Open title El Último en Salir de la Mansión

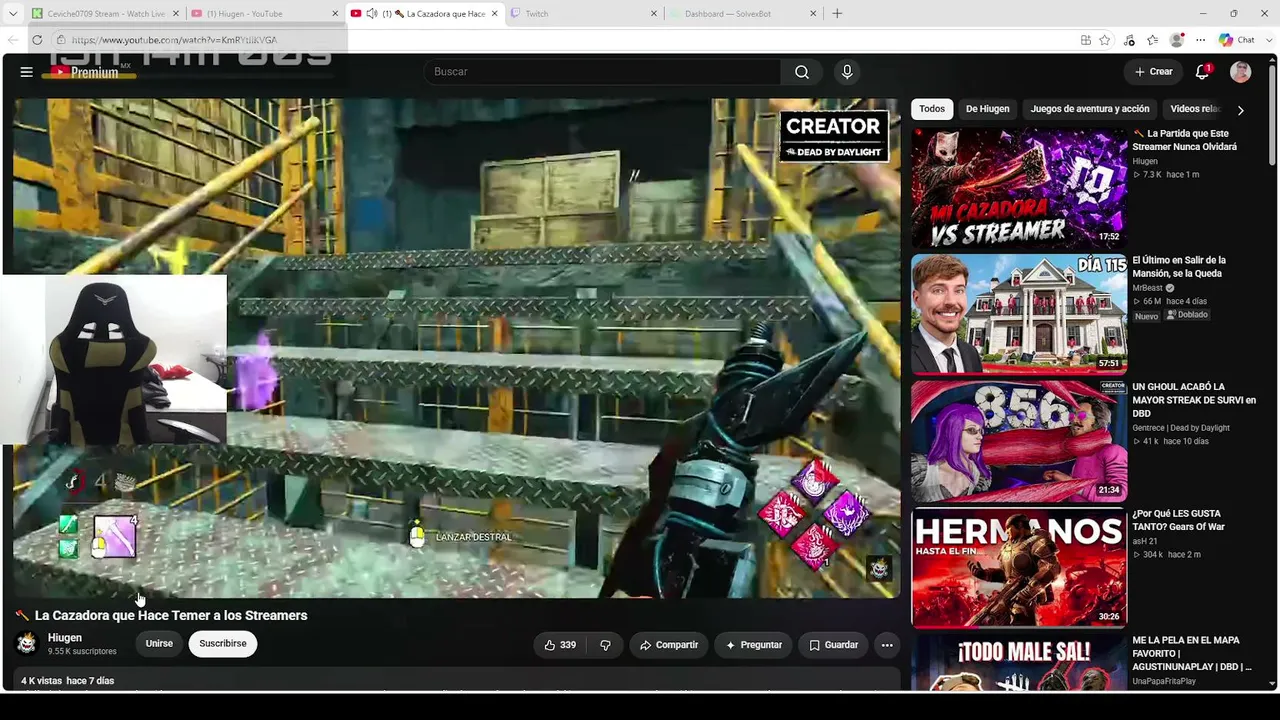tap(1179, 266)
